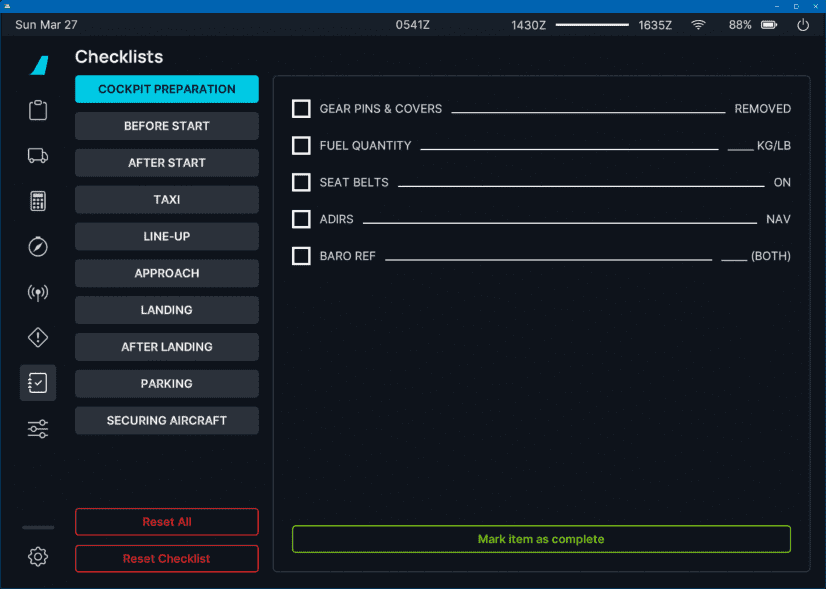Toggle the ADIRS NAV checkbox
Viewport: 826px width, 589px height.
coord(301,219)
